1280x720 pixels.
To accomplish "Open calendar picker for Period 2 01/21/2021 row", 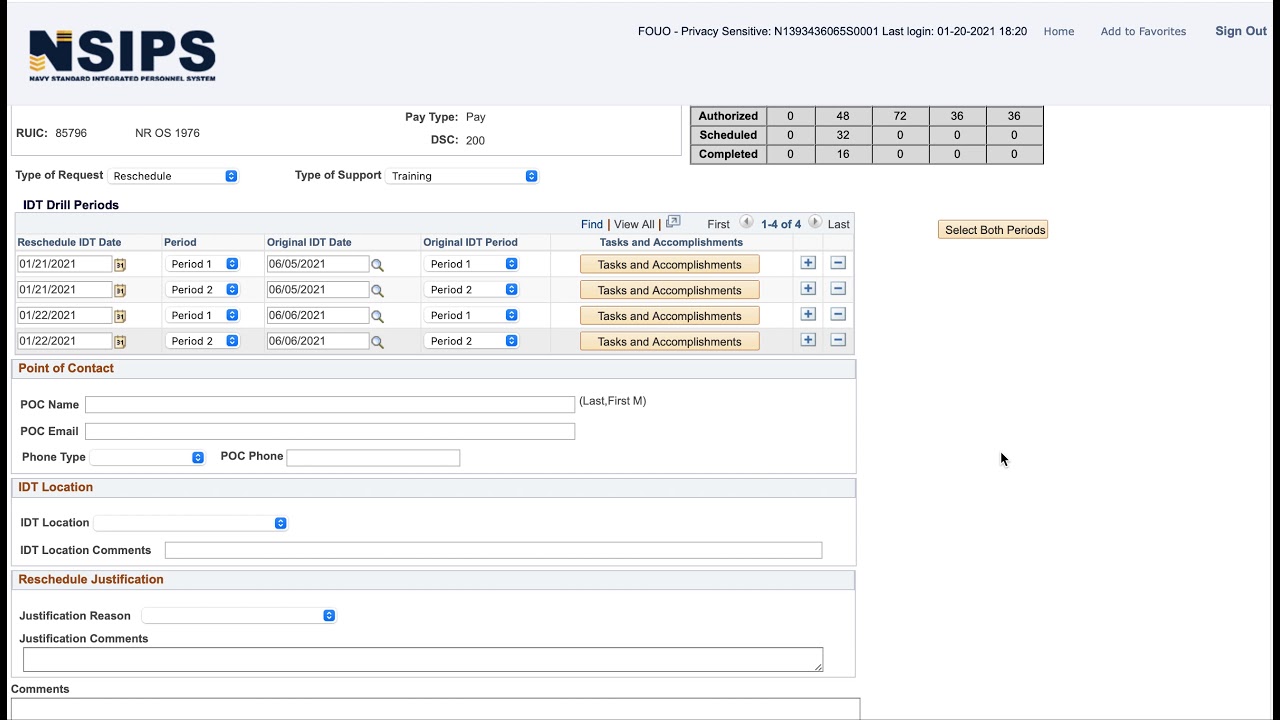I will (x=120, y=290).
